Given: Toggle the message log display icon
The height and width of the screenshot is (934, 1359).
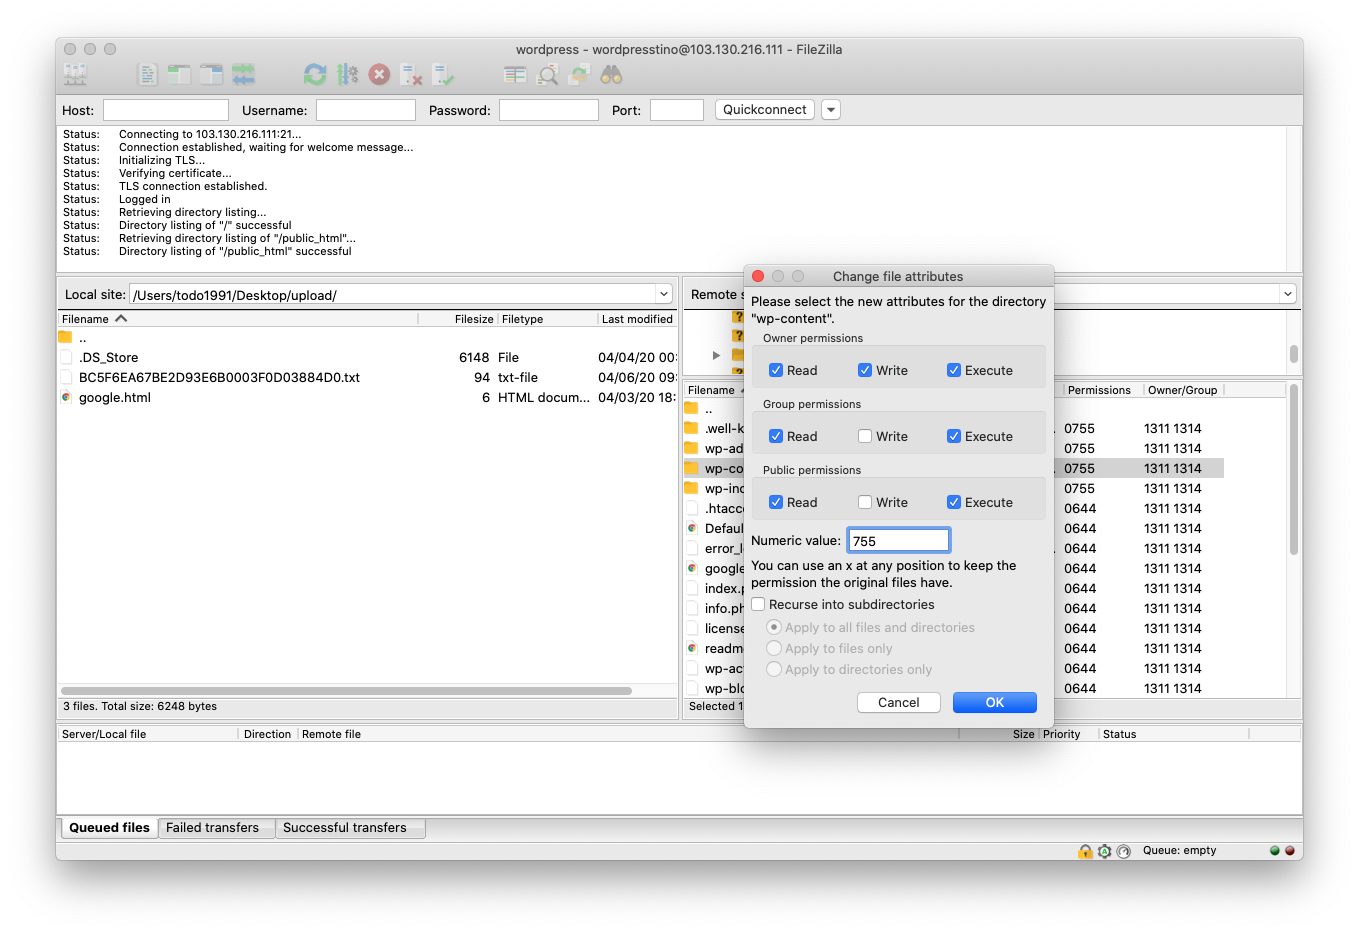Looking at the screenshot, I should point(147,74).
